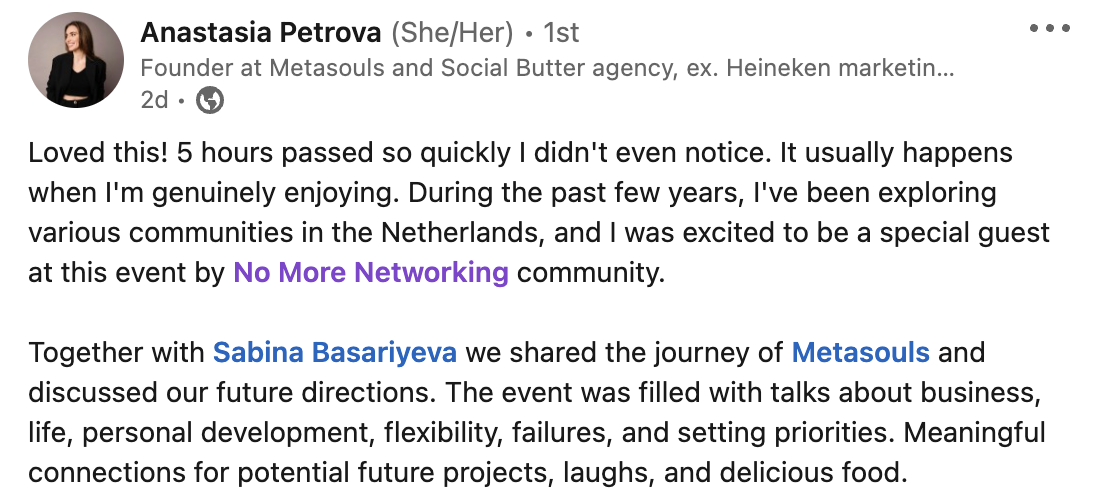Click 'Loved this!' at the post start

click(x=98, y=153)
